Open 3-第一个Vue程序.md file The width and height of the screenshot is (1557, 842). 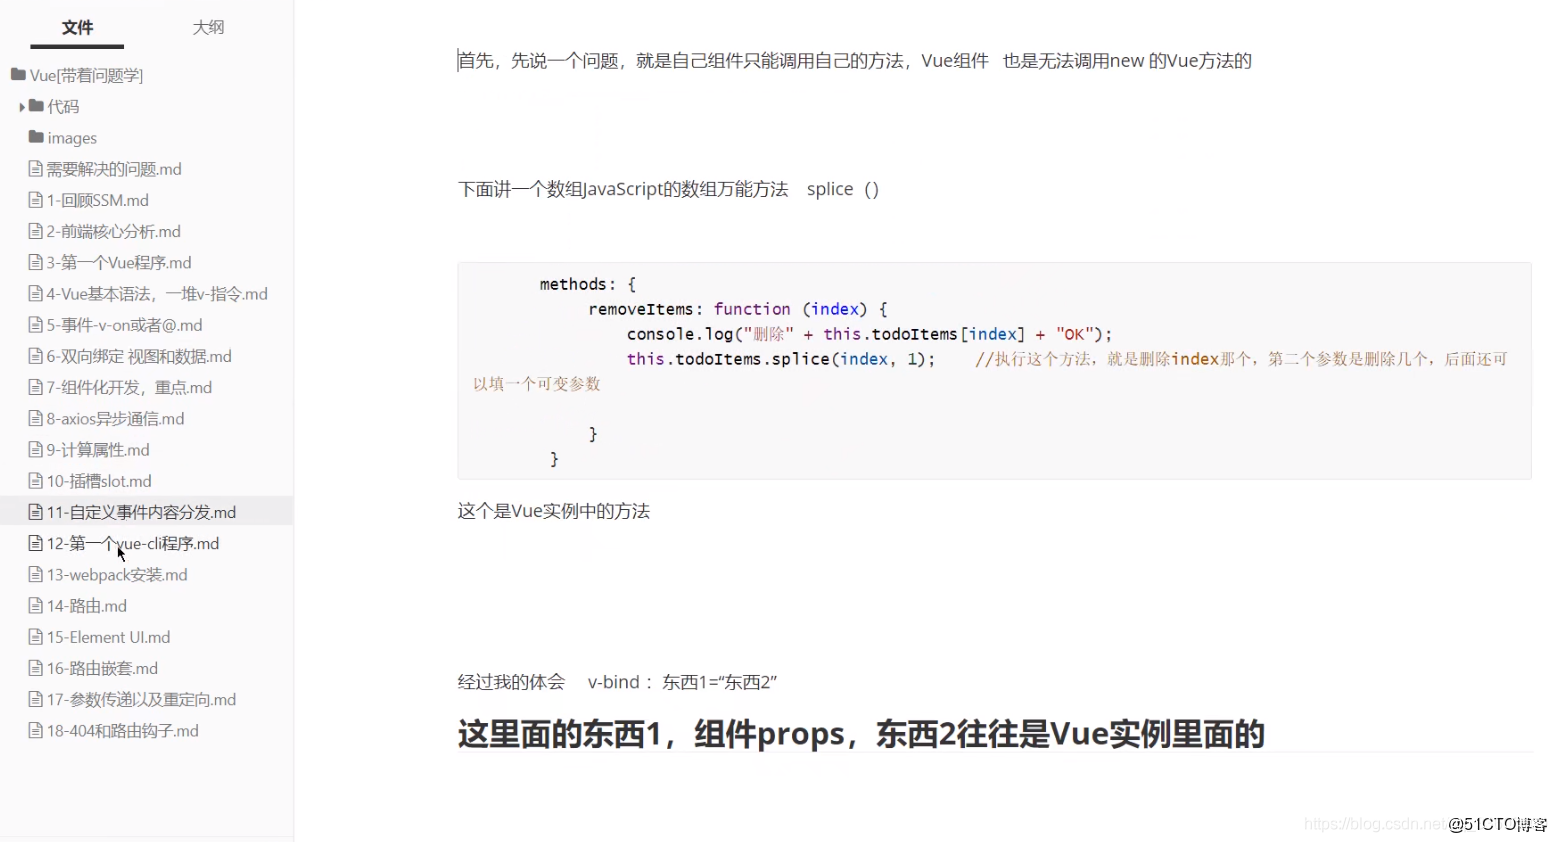click(119, 262)
